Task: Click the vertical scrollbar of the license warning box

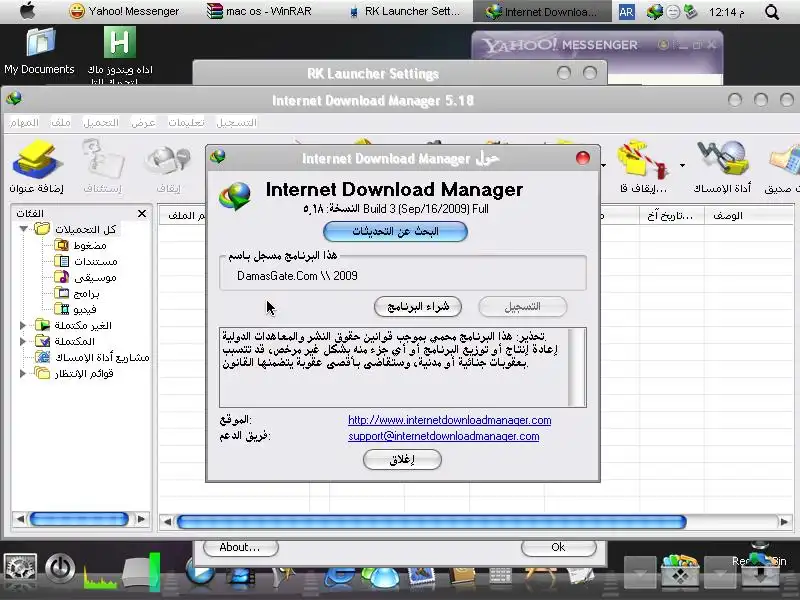Action: (x=577, y=367)
